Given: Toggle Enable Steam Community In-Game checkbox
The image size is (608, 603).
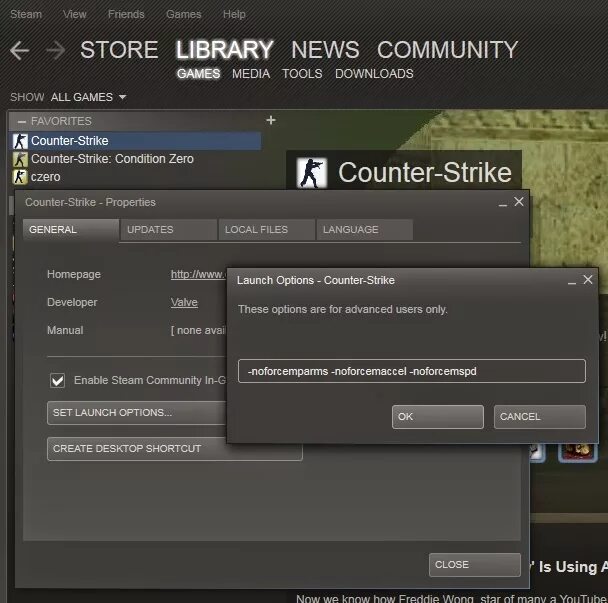Looking at the screenshot, I should coord(57,381).
